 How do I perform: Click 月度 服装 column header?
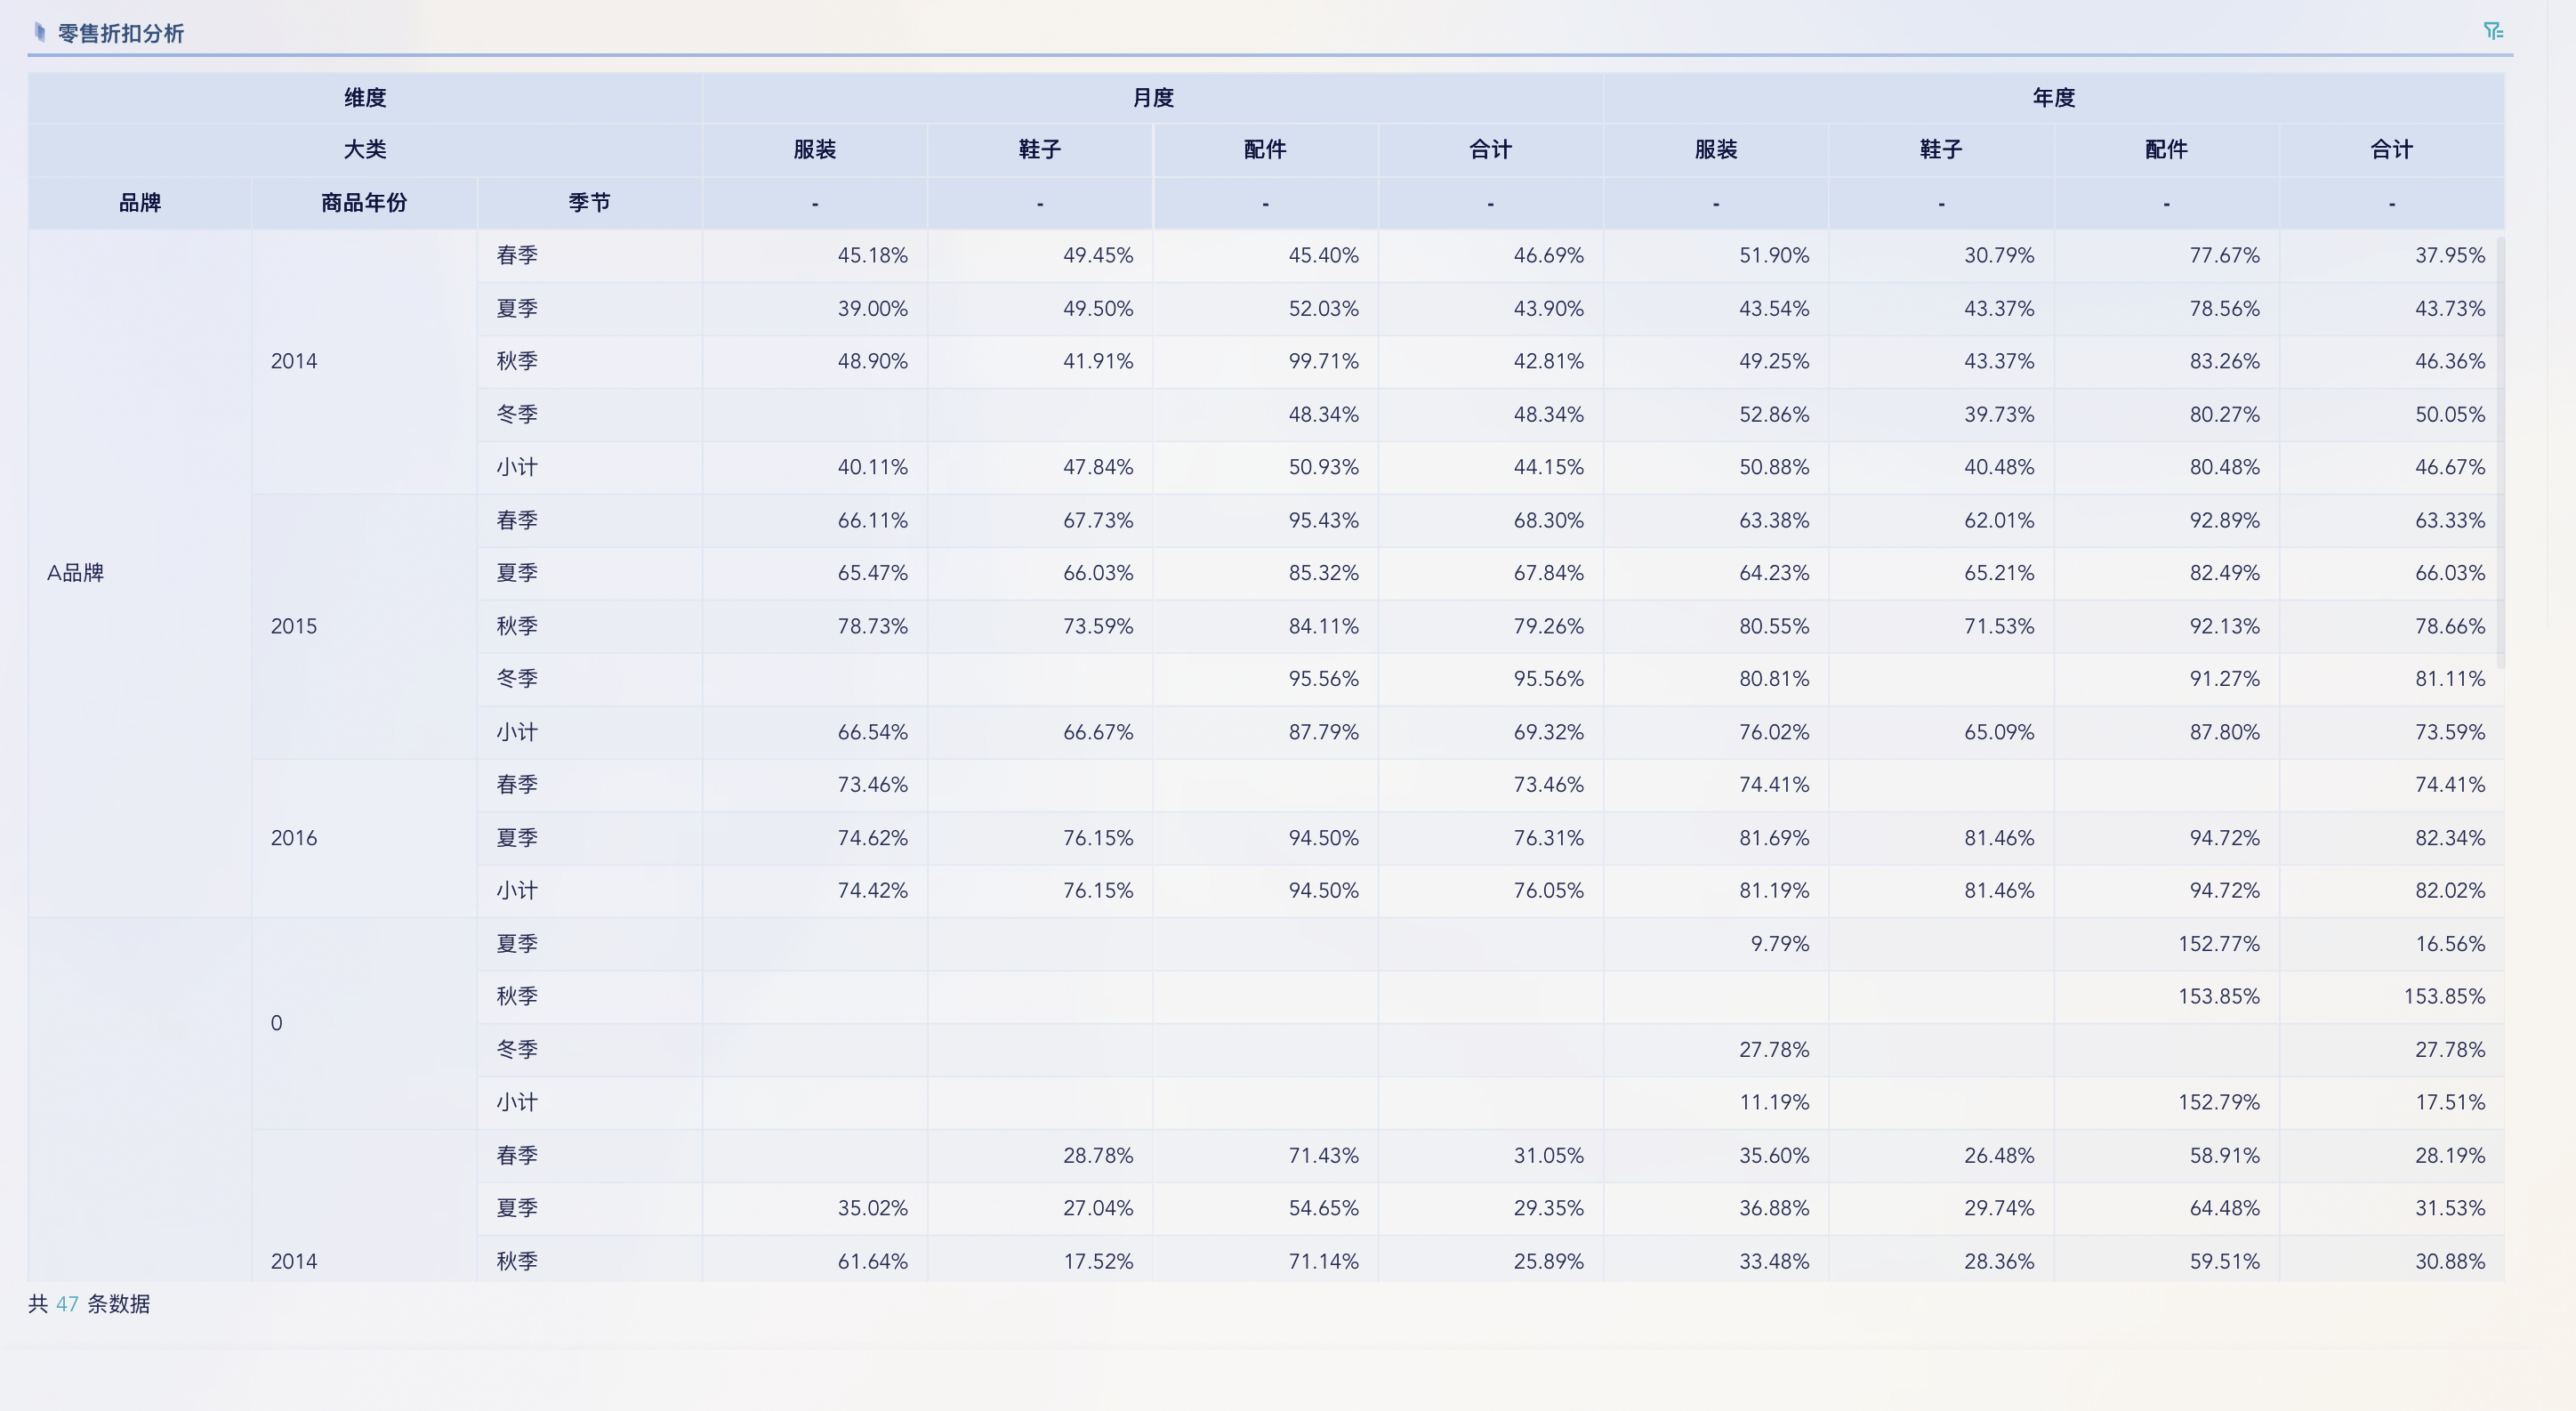click(814, 150)
